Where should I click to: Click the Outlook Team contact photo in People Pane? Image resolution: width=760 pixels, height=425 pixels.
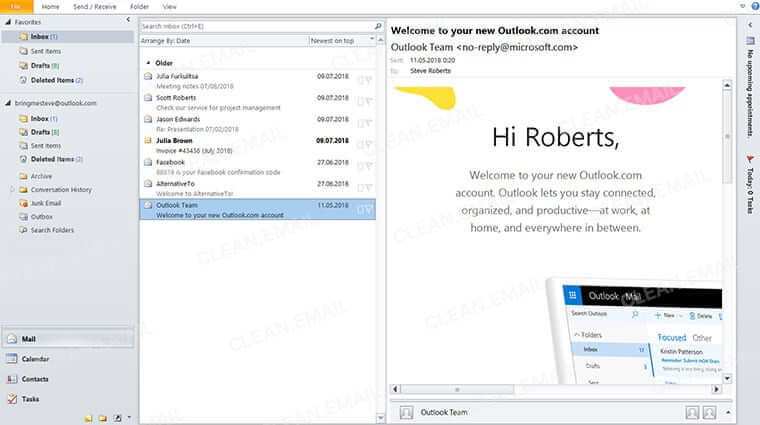pyautogui.click(x=406, y=412)
